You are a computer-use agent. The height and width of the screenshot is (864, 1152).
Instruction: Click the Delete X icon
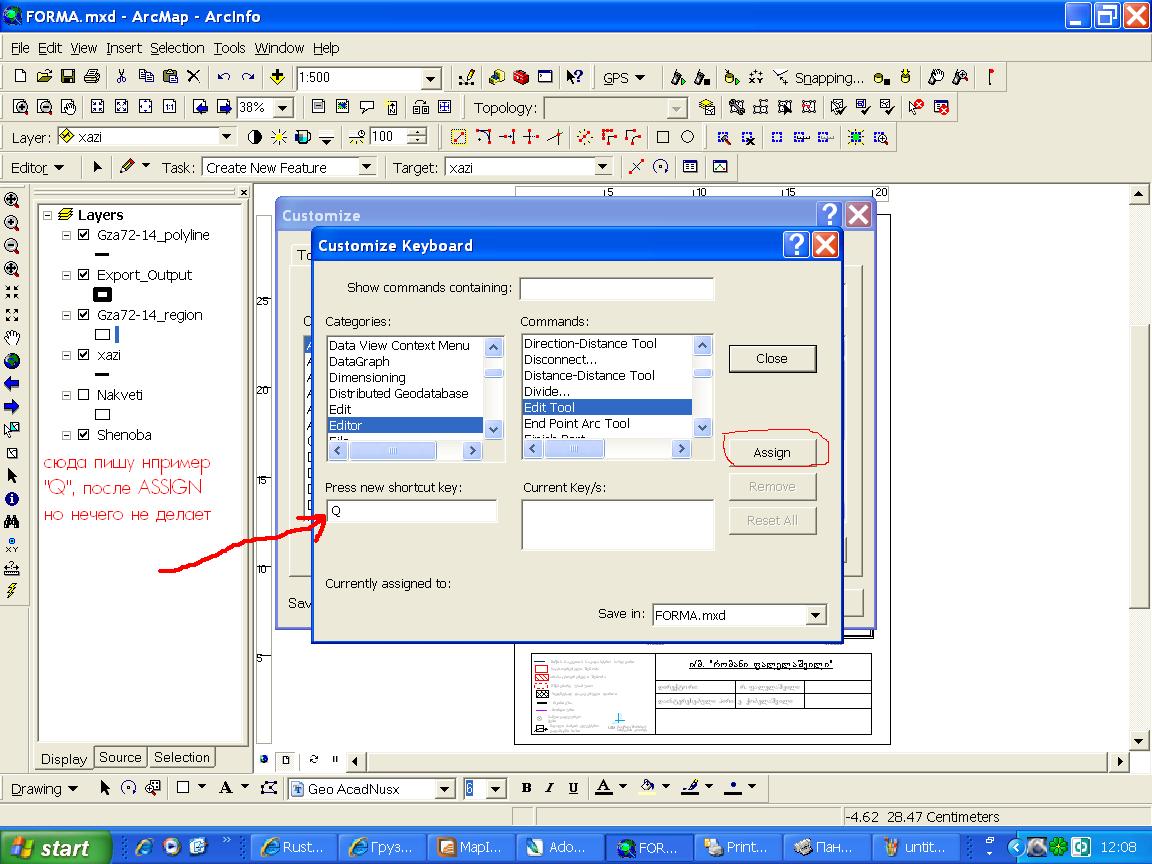click(193, 76)
